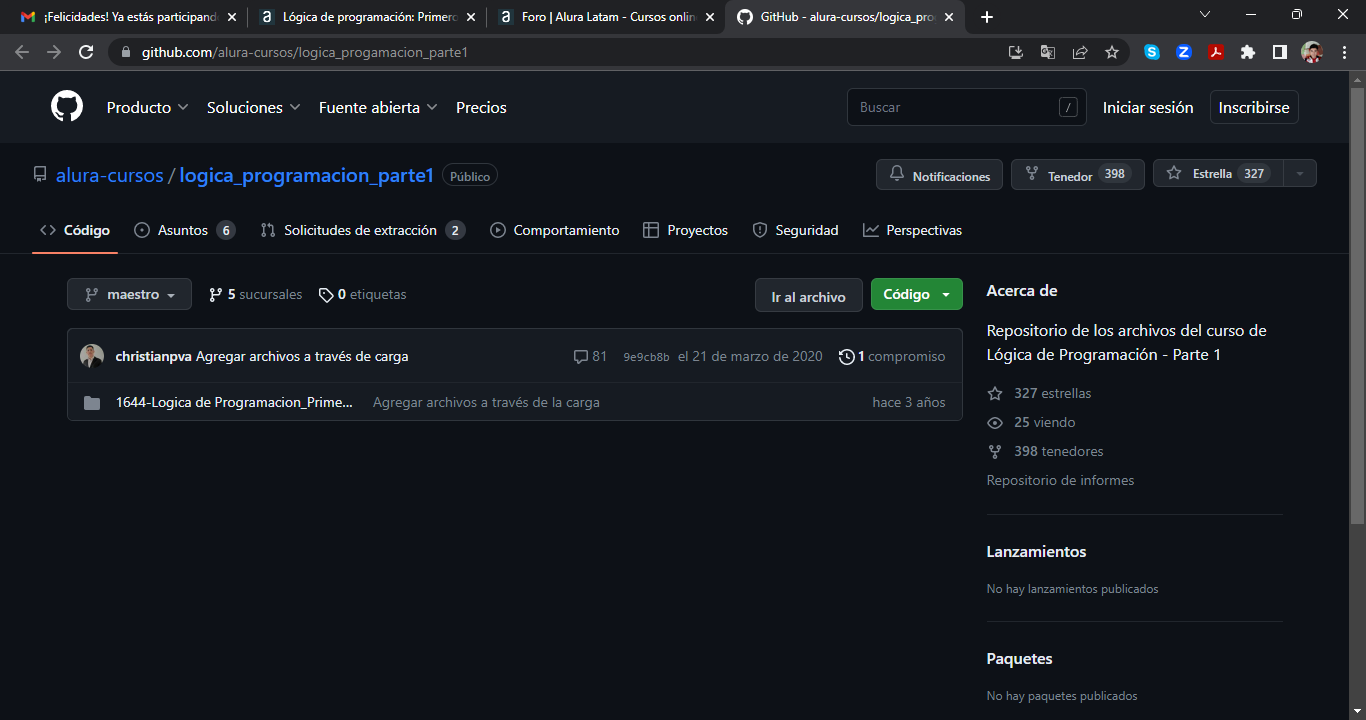Open a new browser tab
This screenshot has height=720, width=1366.
987,17
